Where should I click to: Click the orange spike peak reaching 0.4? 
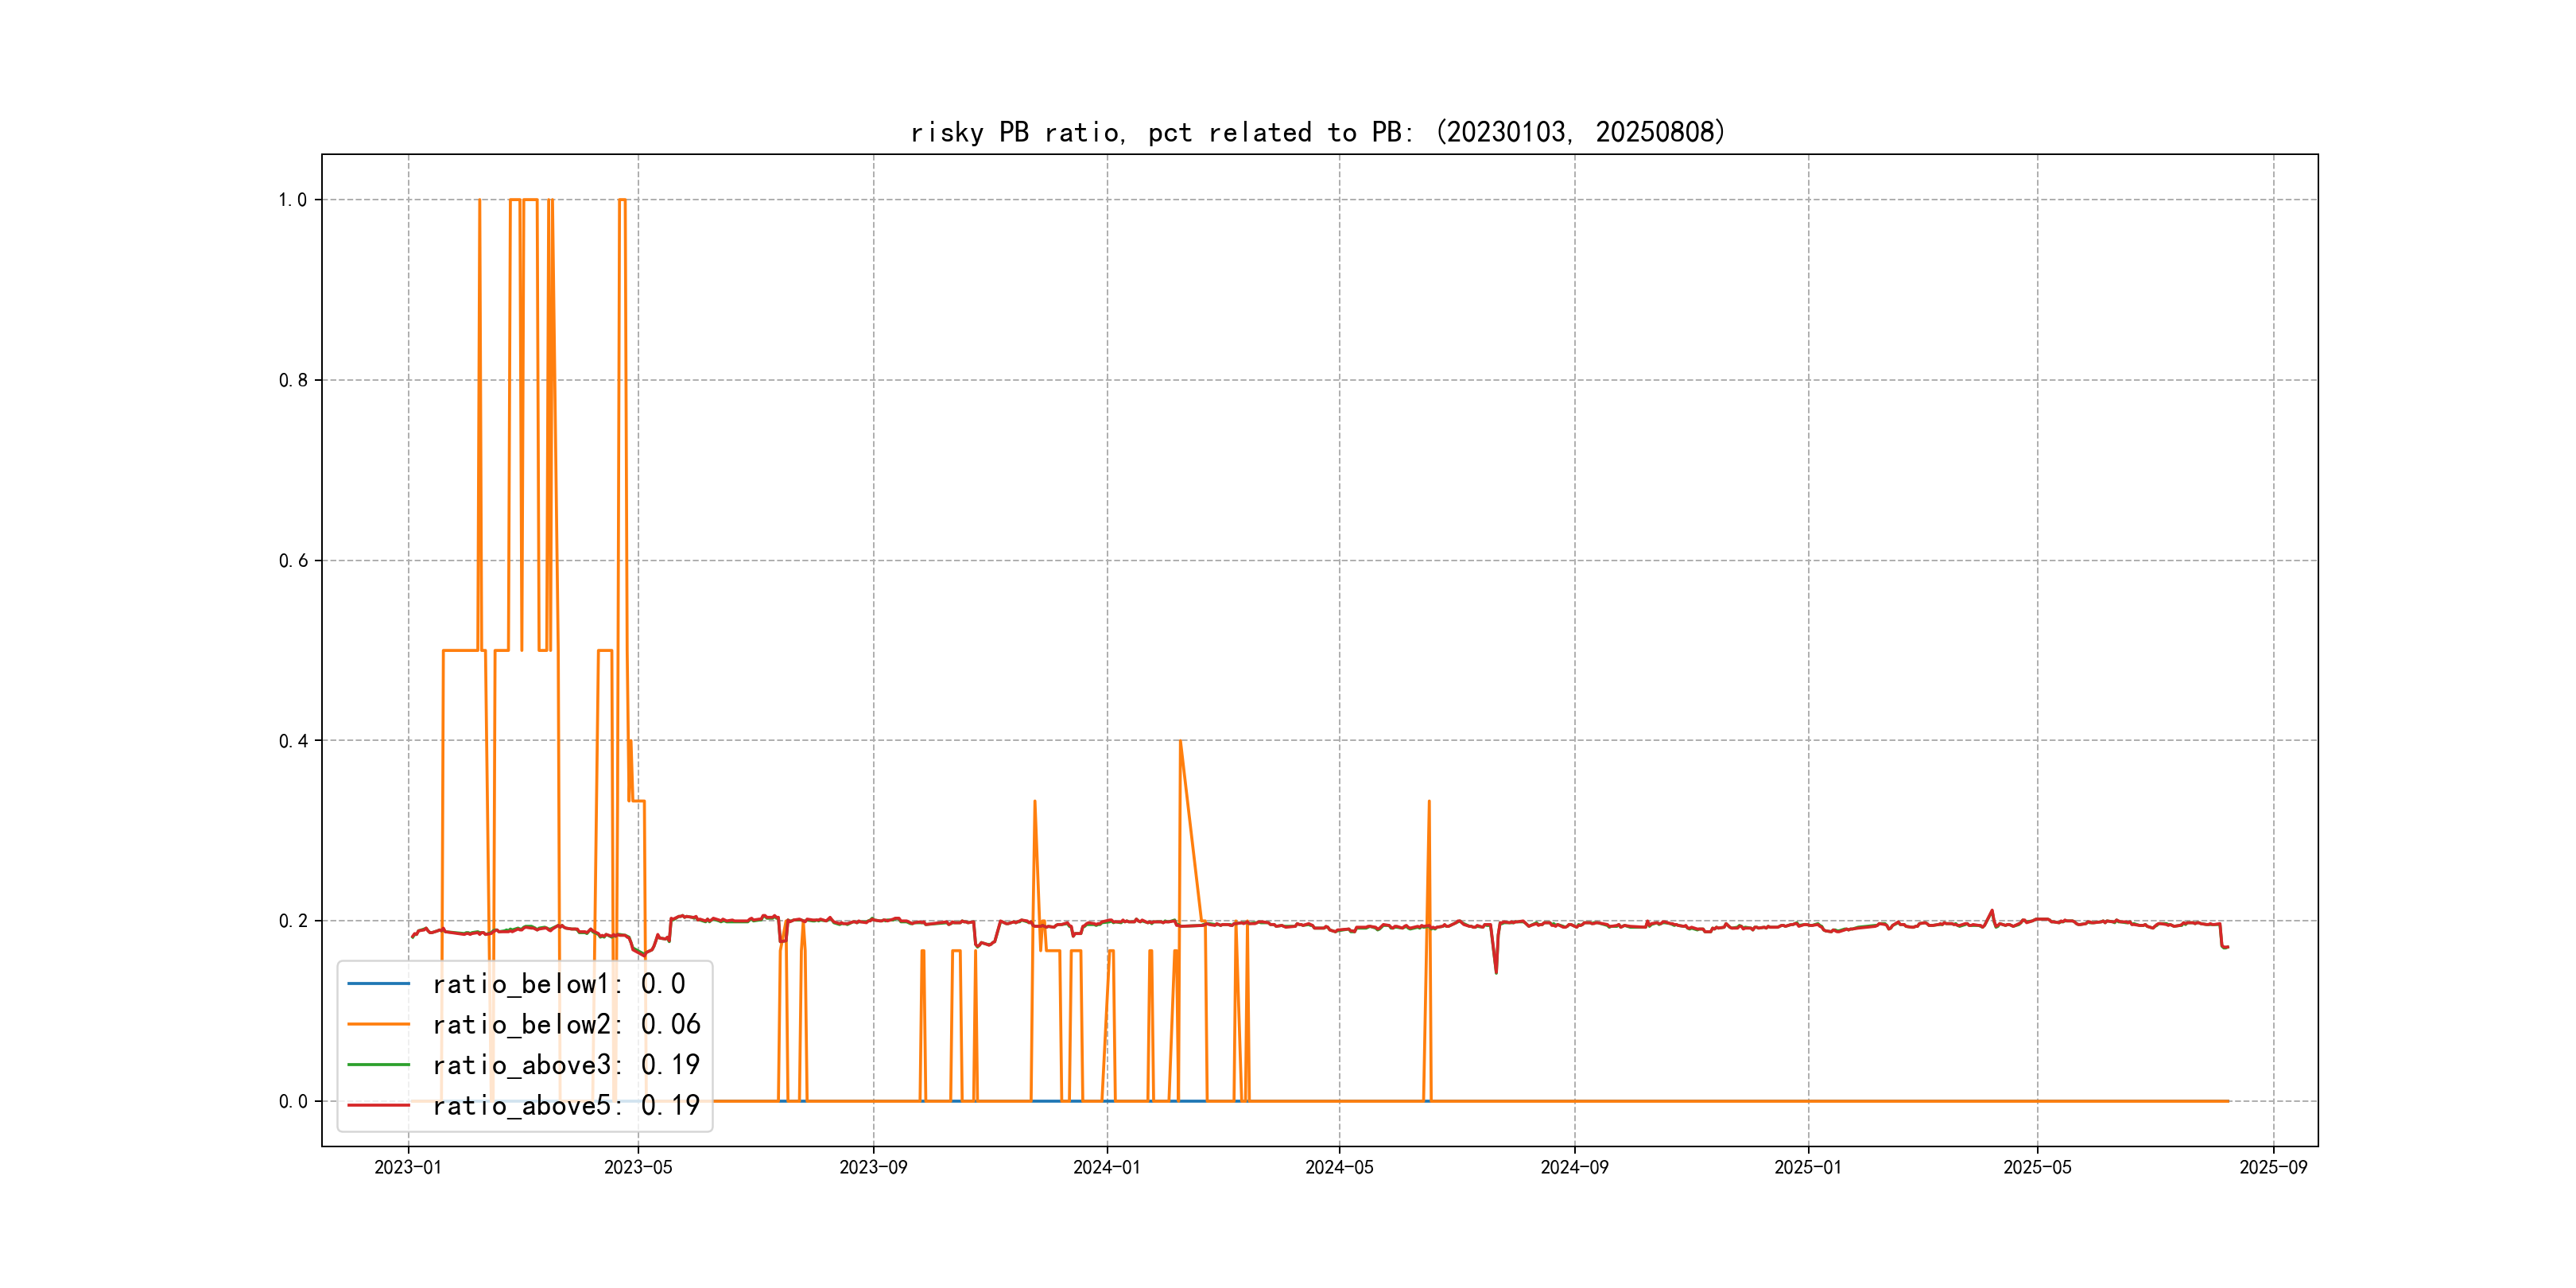tap(1180, 742)
